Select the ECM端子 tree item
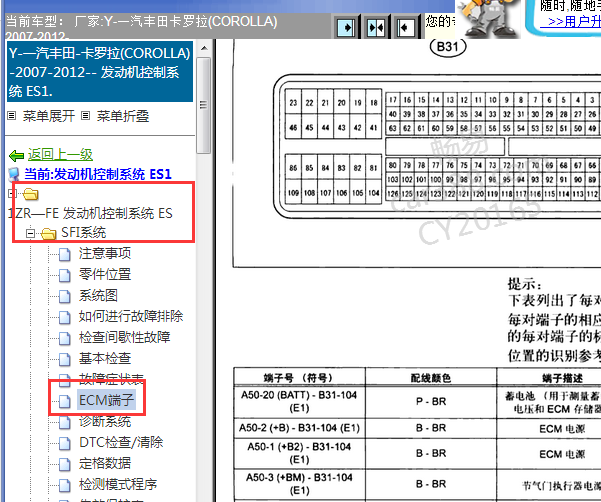The height and width of the screenshot is (502, 601). (x=106, y=400)
